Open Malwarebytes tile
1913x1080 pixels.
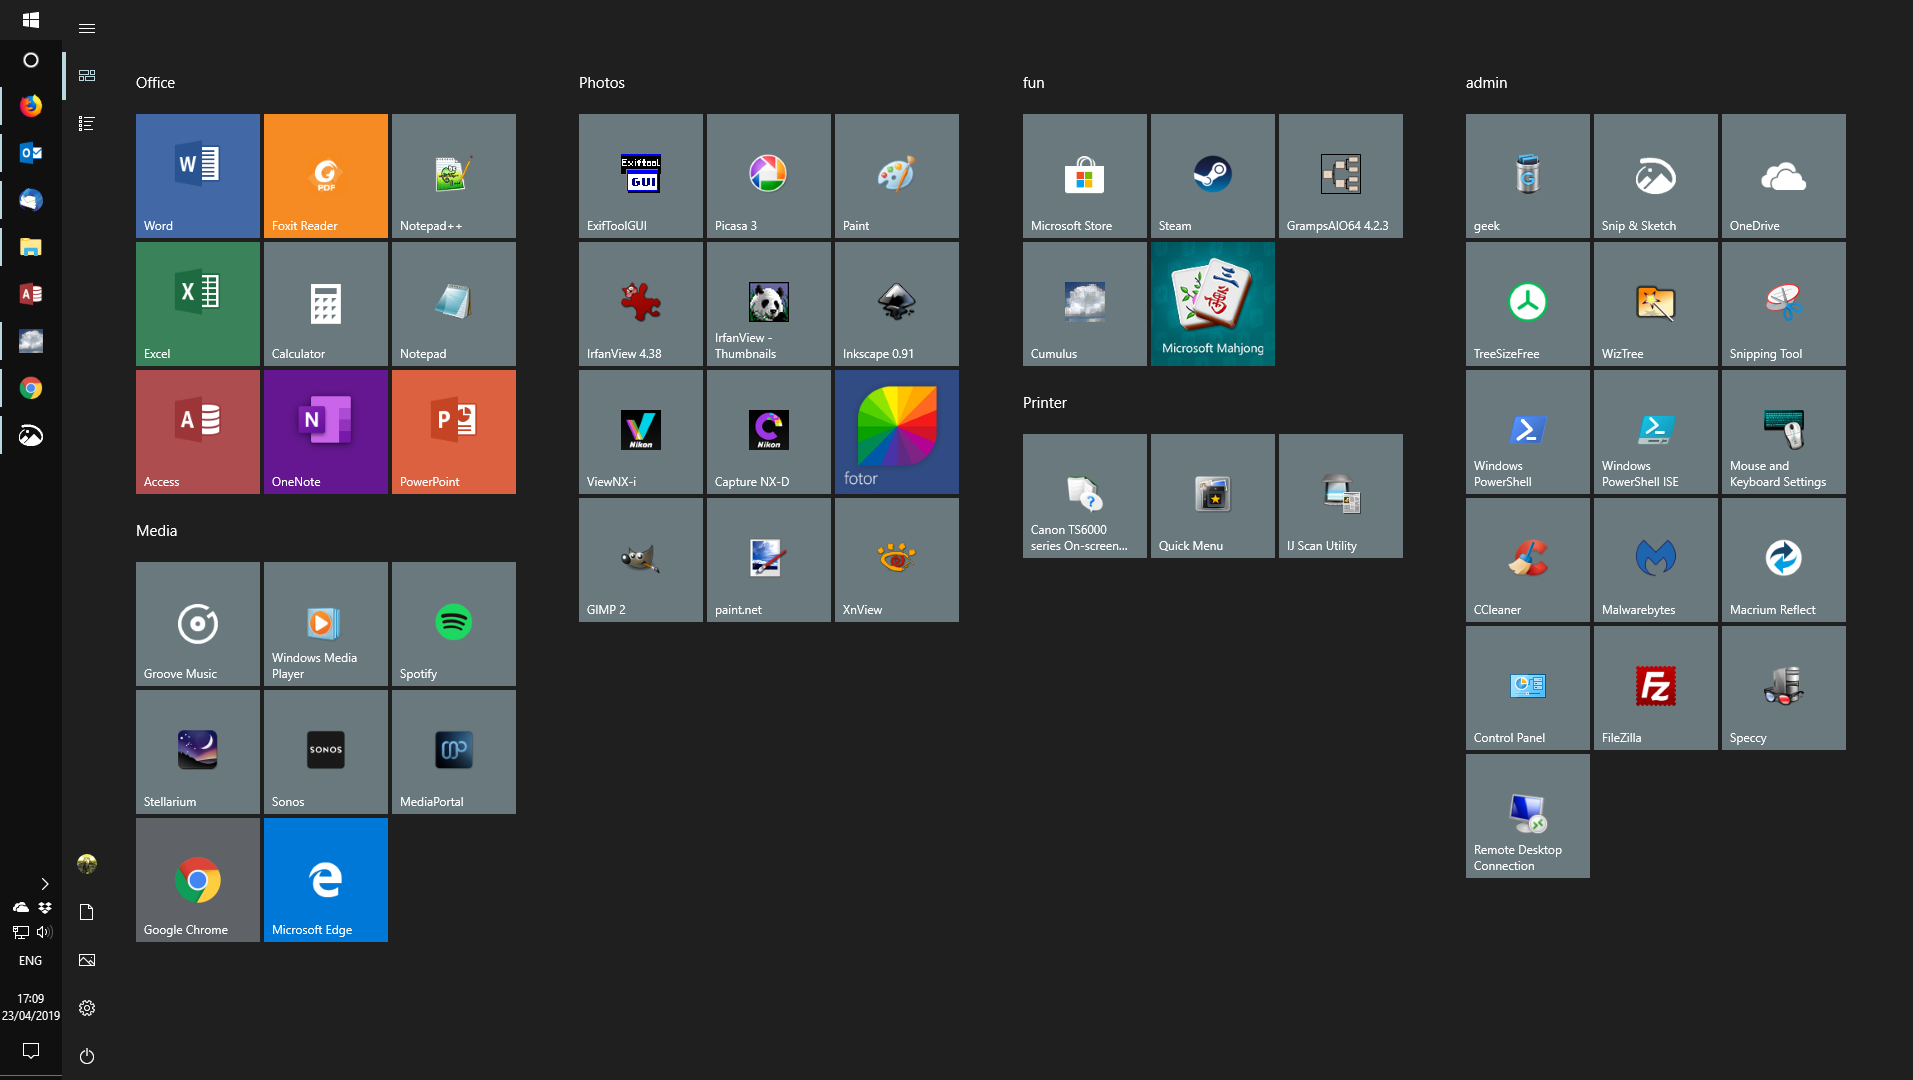[1656, 560]
